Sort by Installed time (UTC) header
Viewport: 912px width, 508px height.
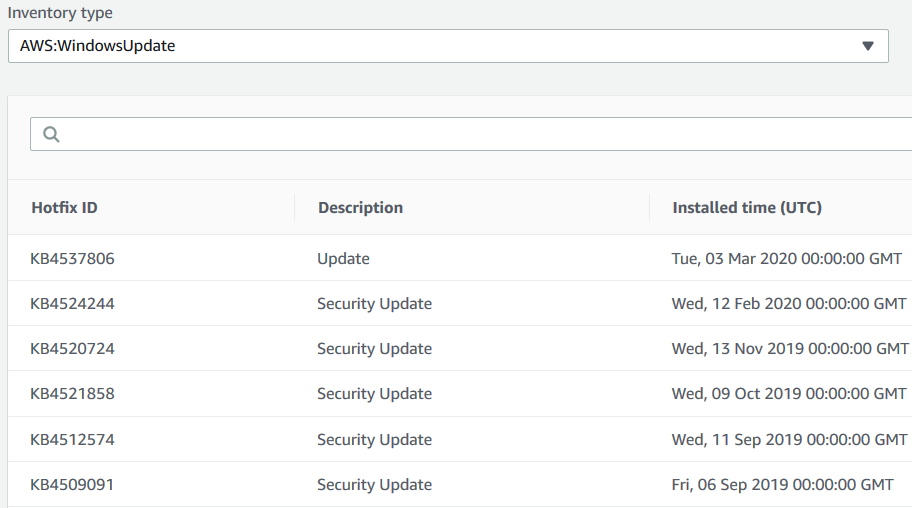[x=747, y=208]
